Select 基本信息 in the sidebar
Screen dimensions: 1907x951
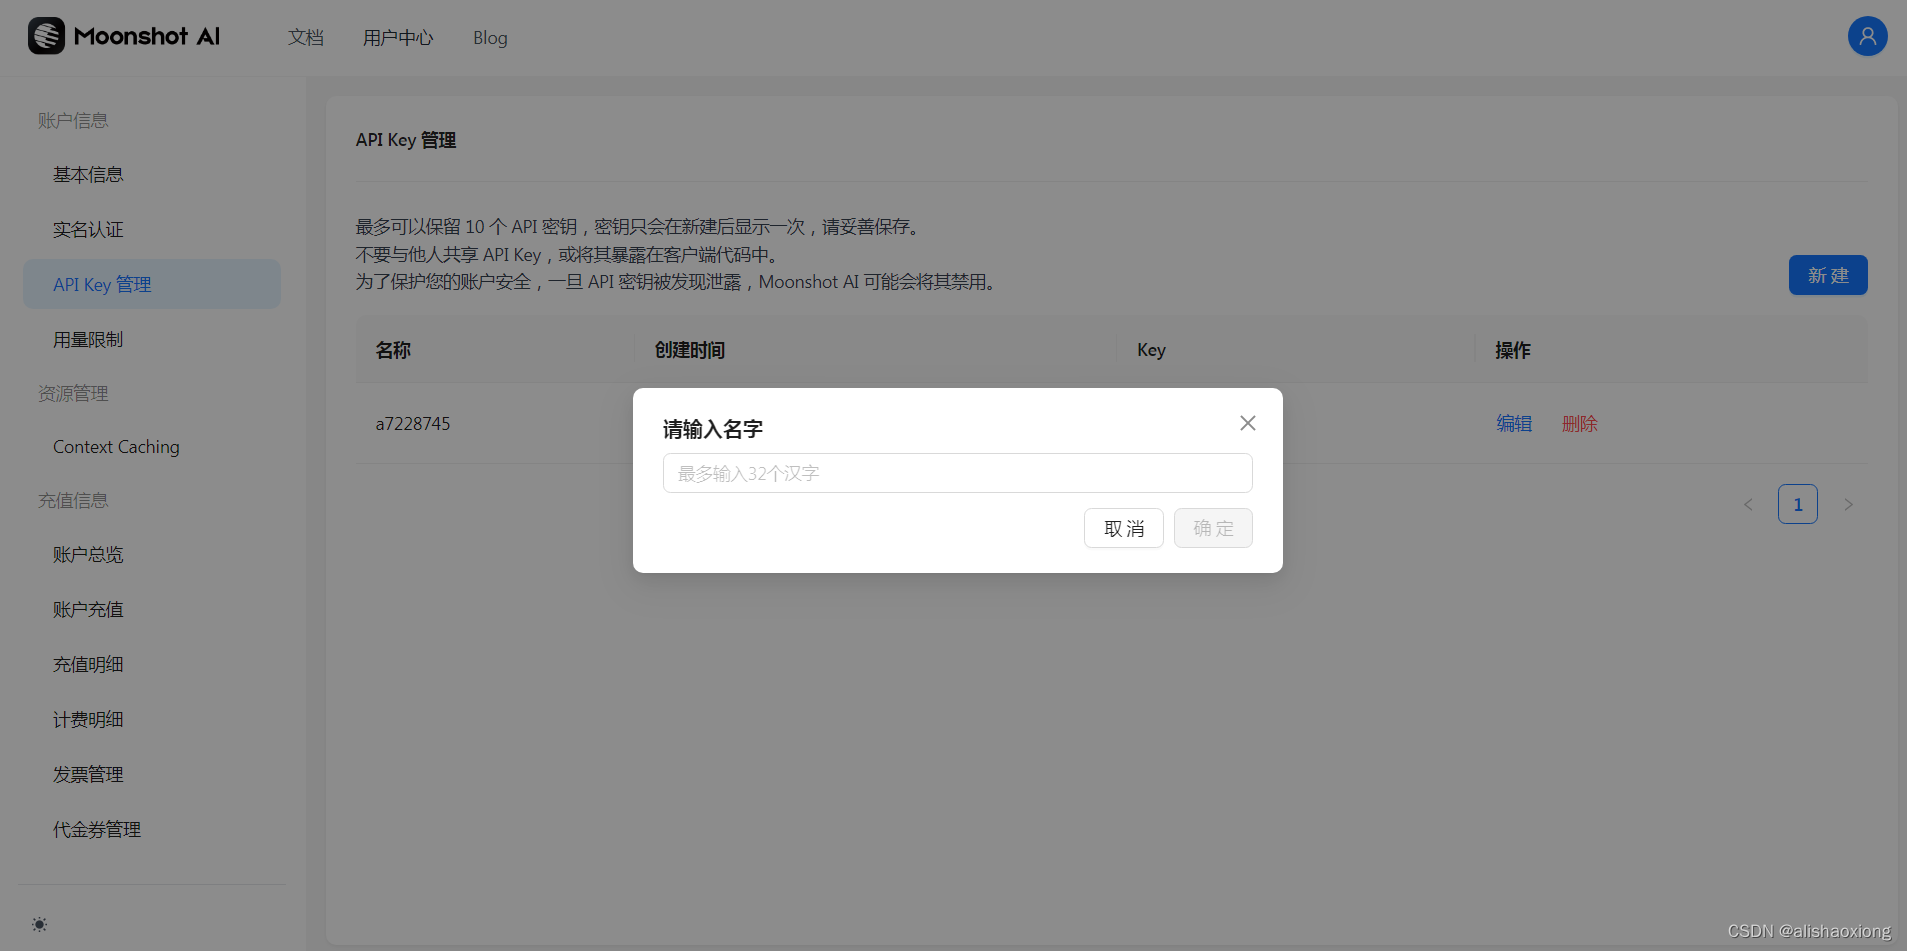click(152, 174)
